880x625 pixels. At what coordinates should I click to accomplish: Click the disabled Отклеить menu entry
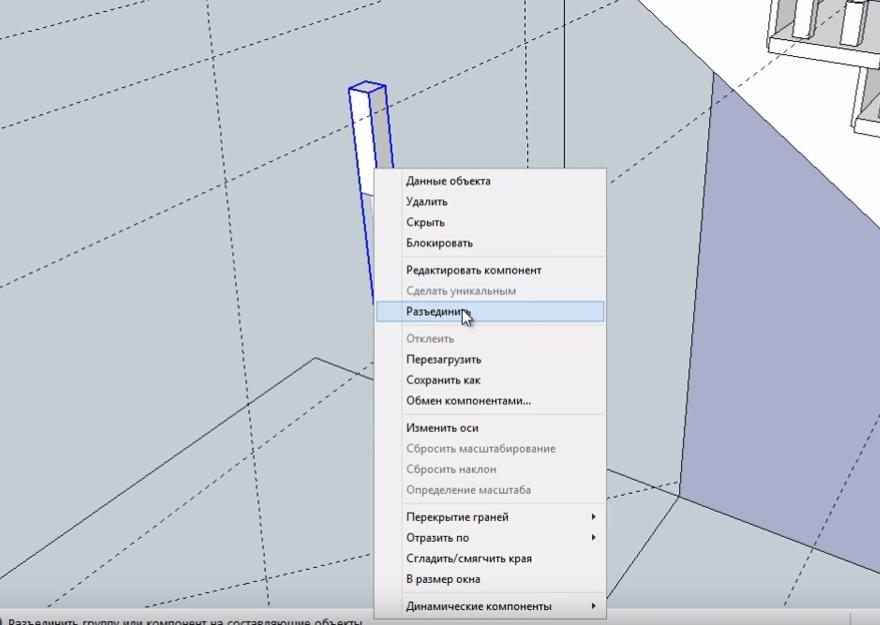pos(429,339)
